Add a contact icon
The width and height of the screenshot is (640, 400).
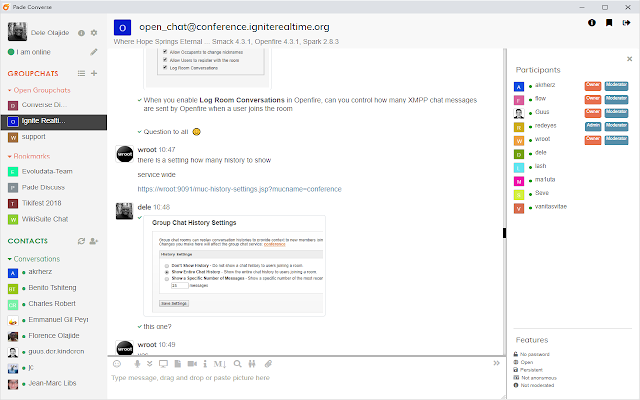pos(94,241)
